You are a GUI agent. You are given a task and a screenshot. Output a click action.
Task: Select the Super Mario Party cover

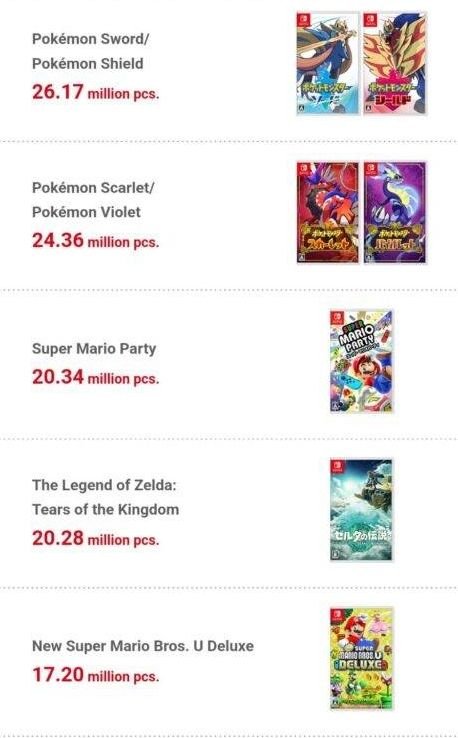[x=362, y=361]
